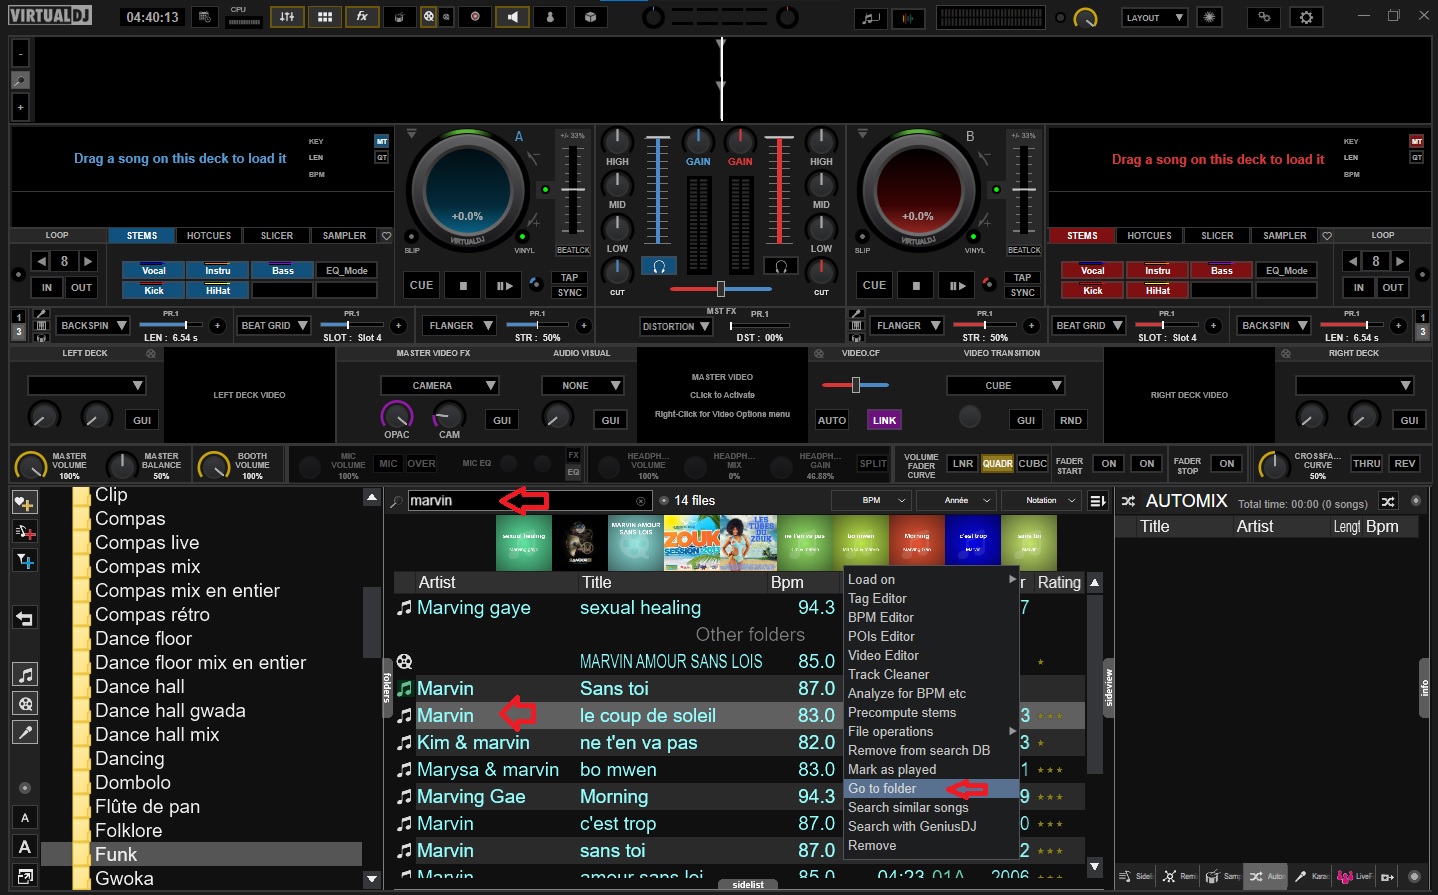Click the video crossfader slider handle
The height and width of the screenshot is (895, 1438).
[x=856, y=385]
